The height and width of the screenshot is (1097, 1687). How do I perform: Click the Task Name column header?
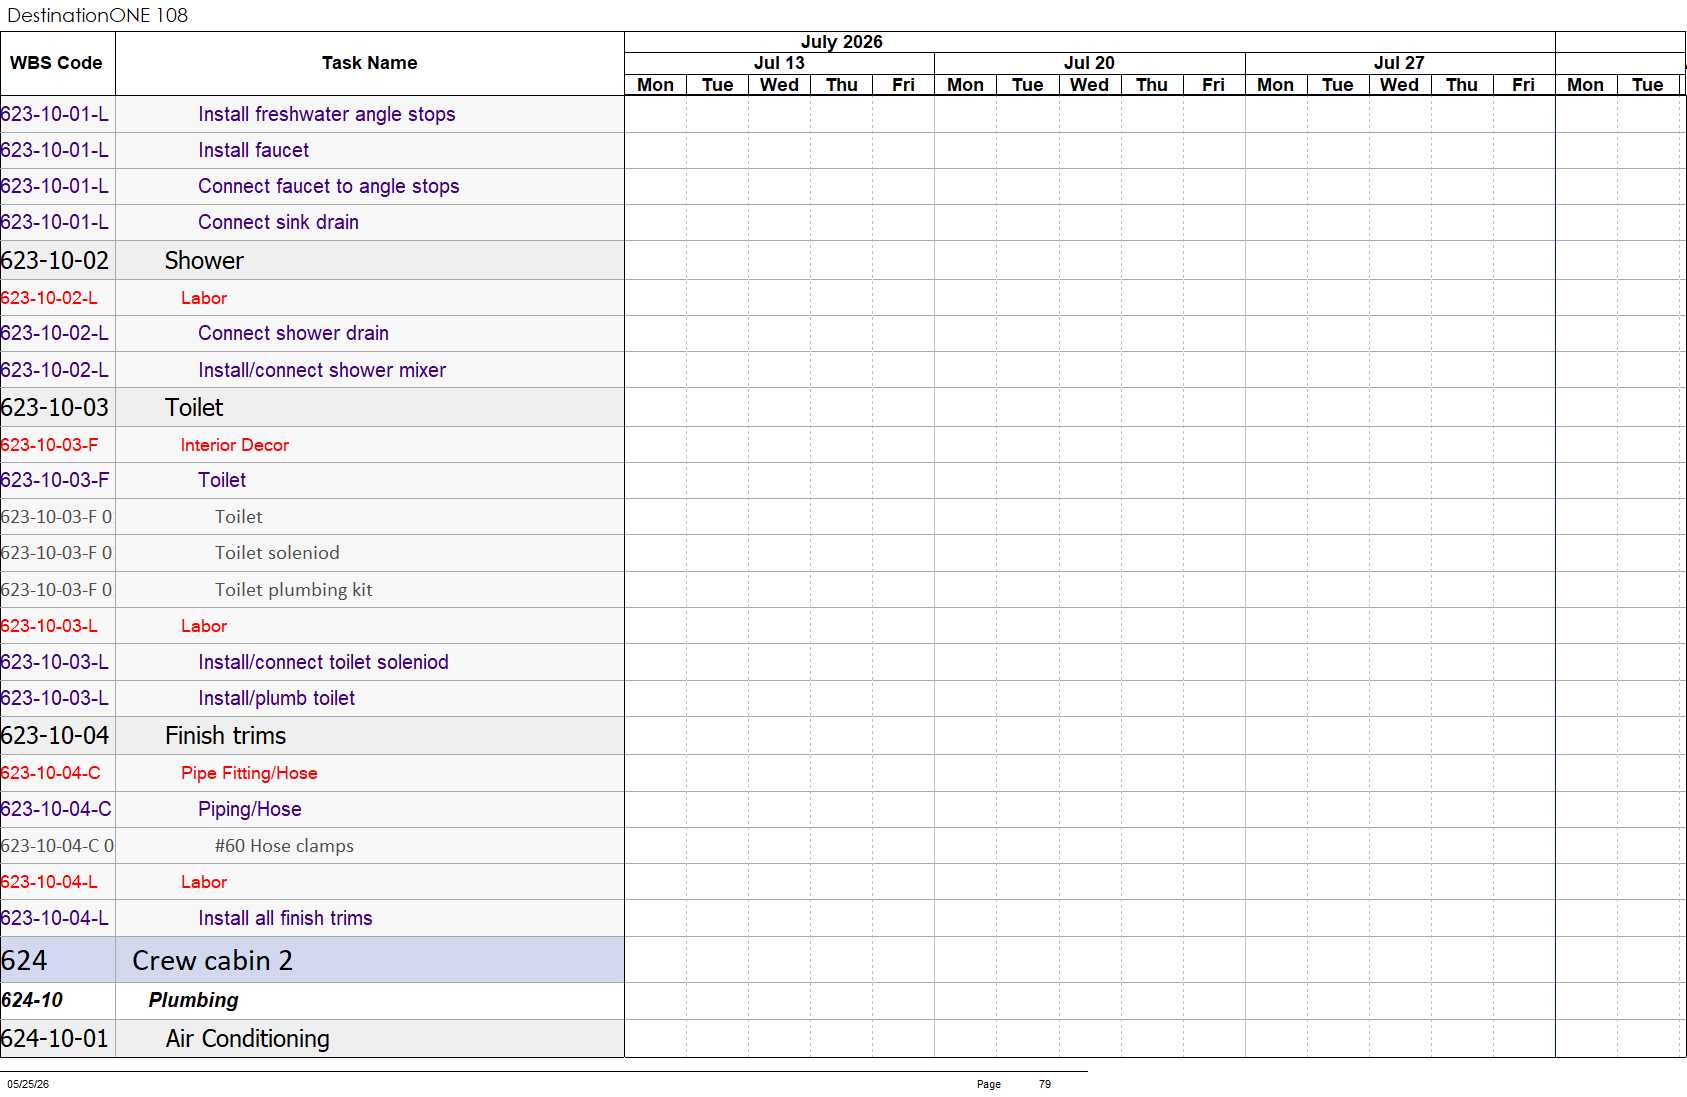[369, 63]
